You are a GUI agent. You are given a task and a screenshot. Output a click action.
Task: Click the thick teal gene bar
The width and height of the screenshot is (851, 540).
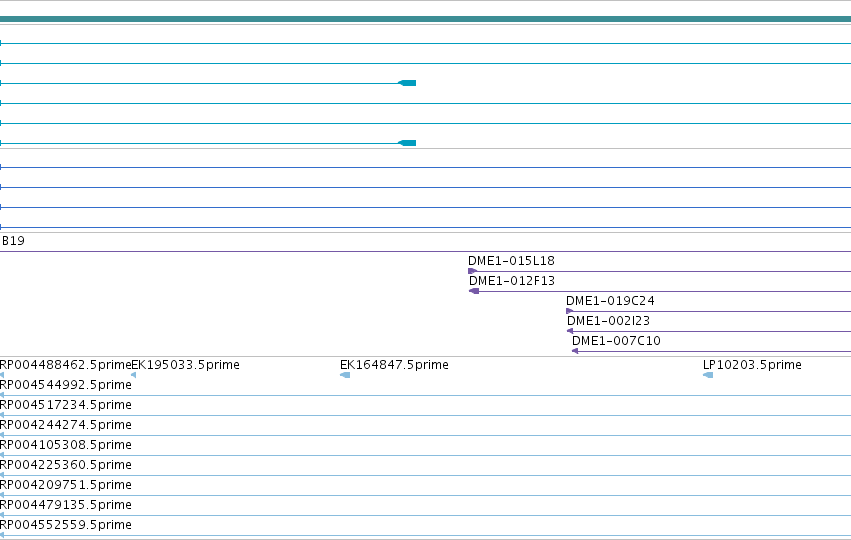pyautogui.click(x=426, y=20)
